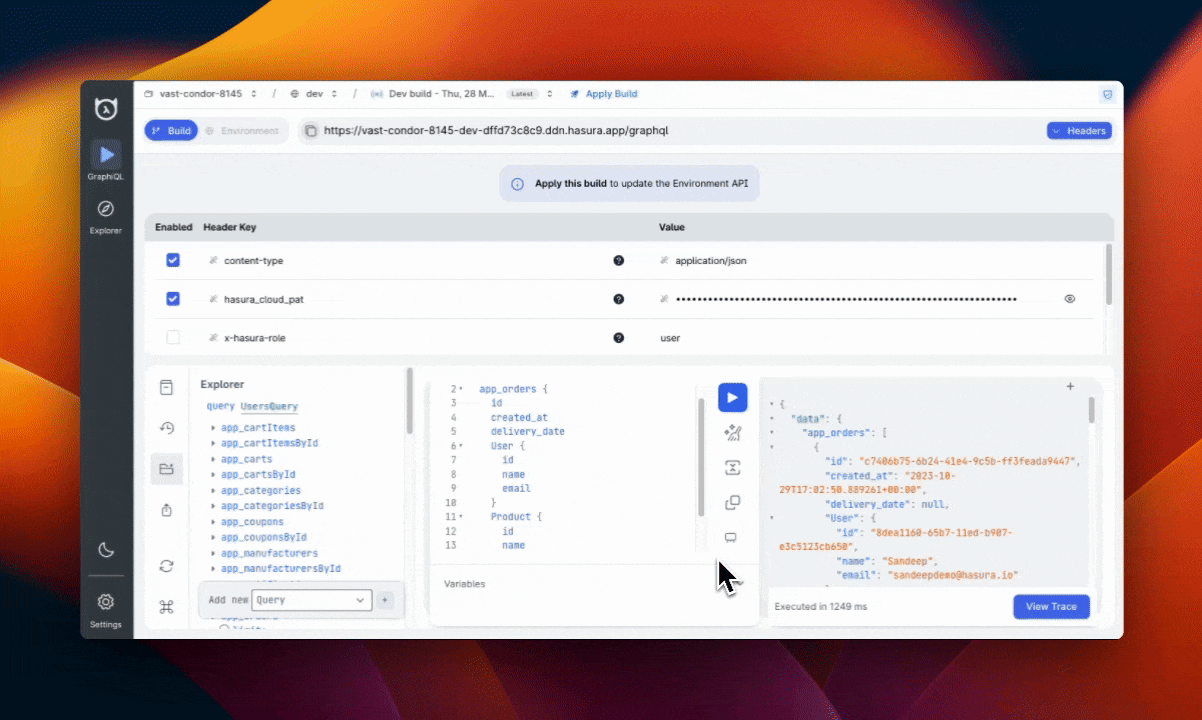Click the query editor scrollbar
This screenshot has width=1202, height=720.
click(701, 457)
